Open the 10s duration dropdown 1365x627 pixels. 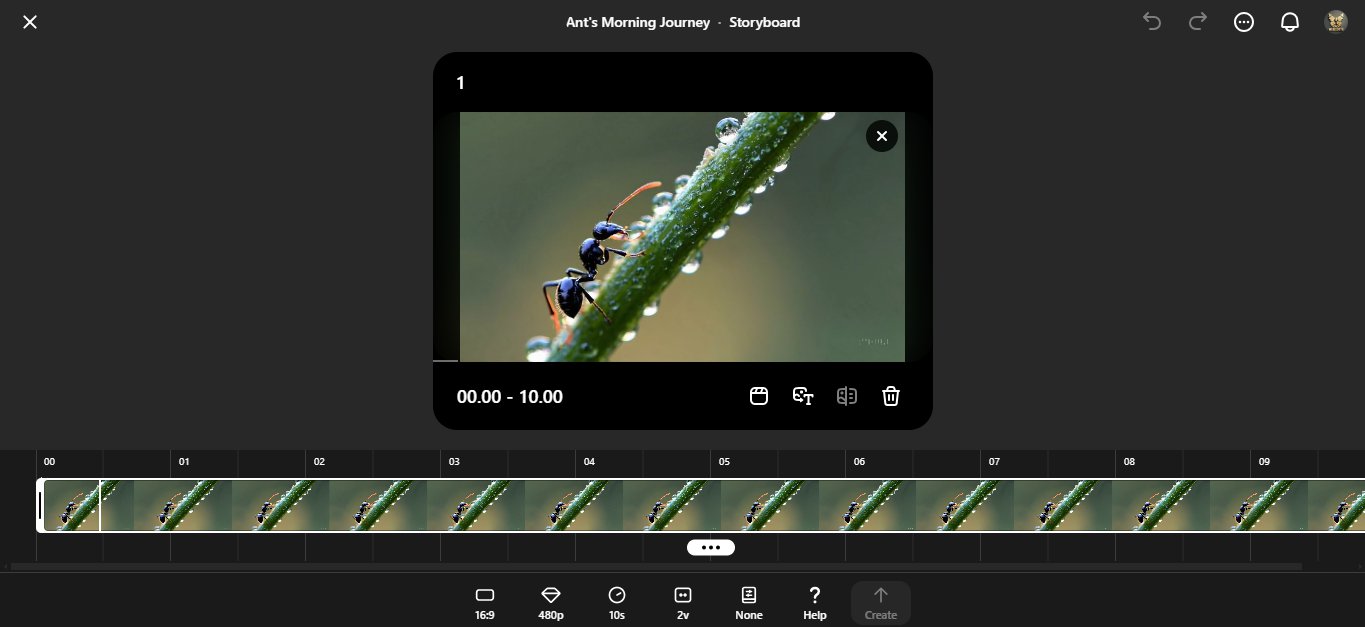click(x=617, y=603)
